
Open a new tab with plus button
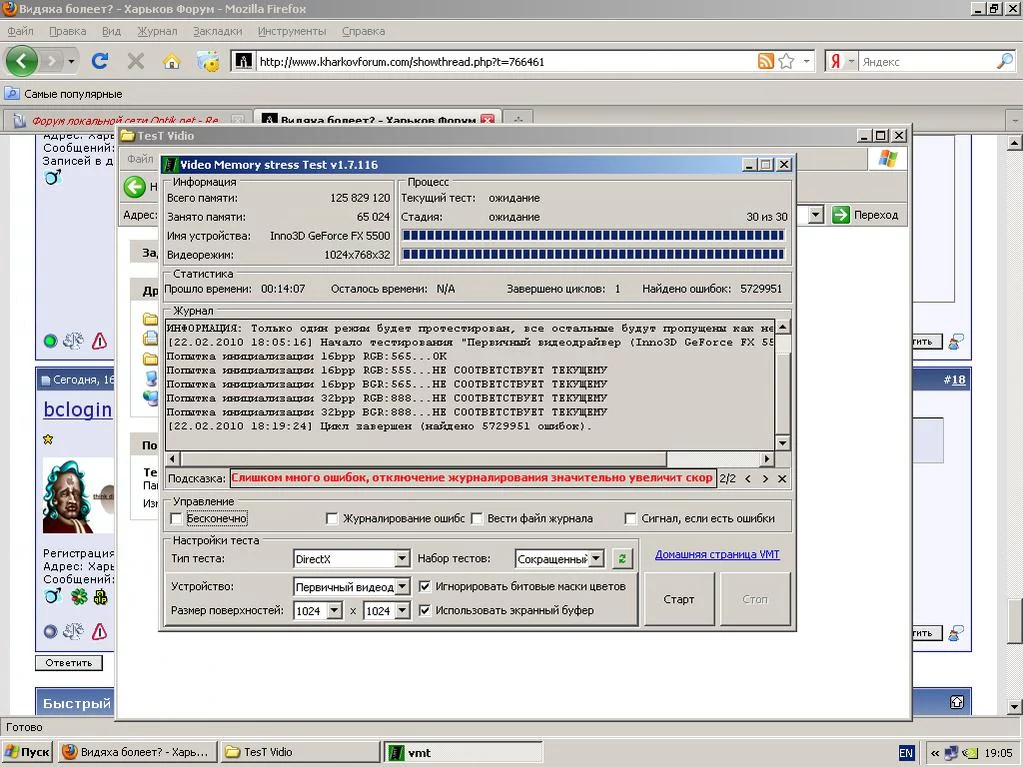(x=518, y=119)
